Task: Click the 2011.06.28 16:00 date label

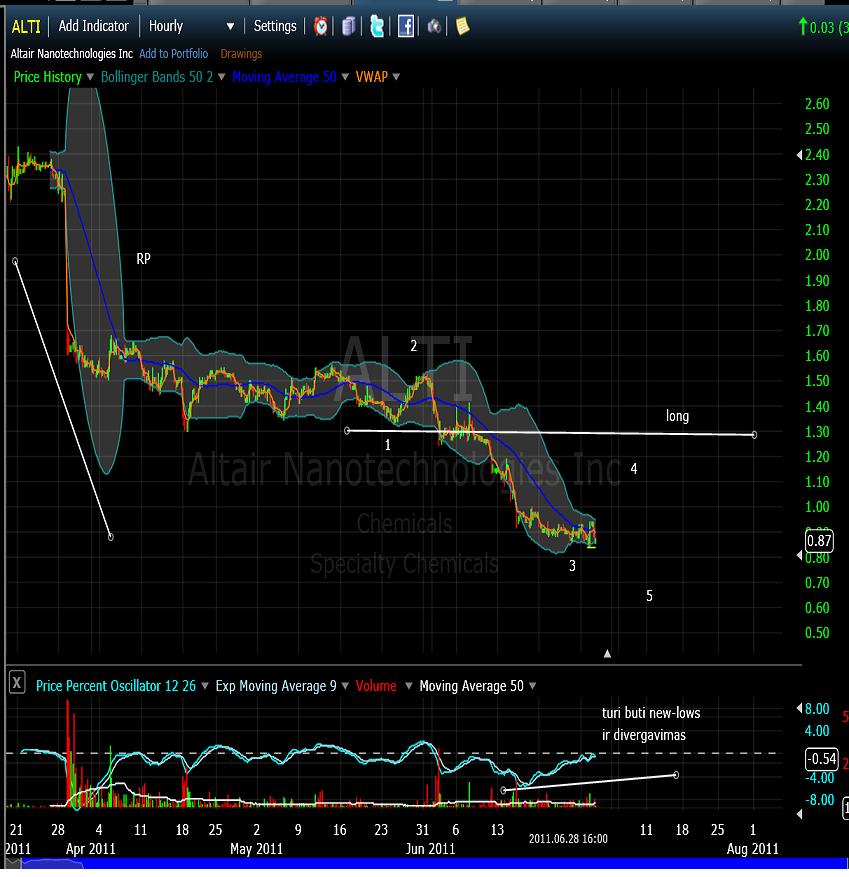Action: pos(568,839)
